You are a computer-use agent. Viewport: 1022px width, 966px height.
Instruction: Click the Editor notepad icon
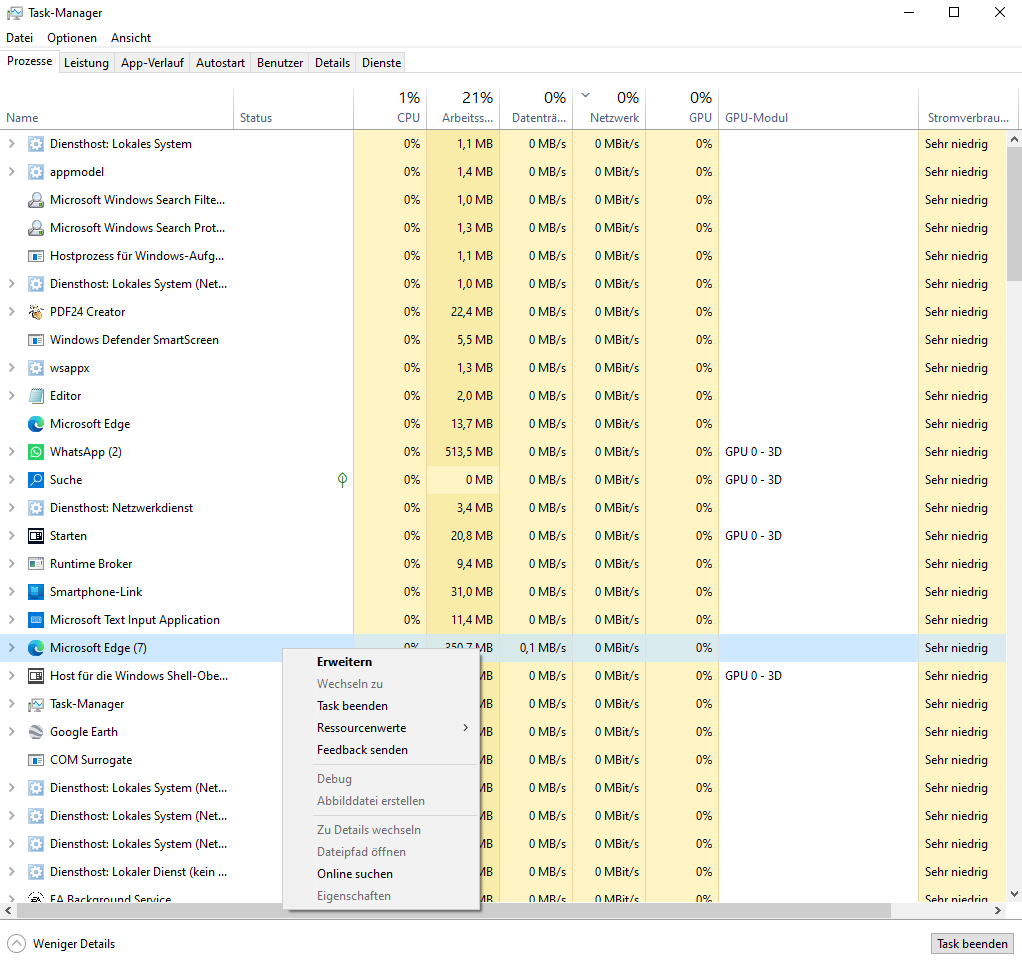36,396
